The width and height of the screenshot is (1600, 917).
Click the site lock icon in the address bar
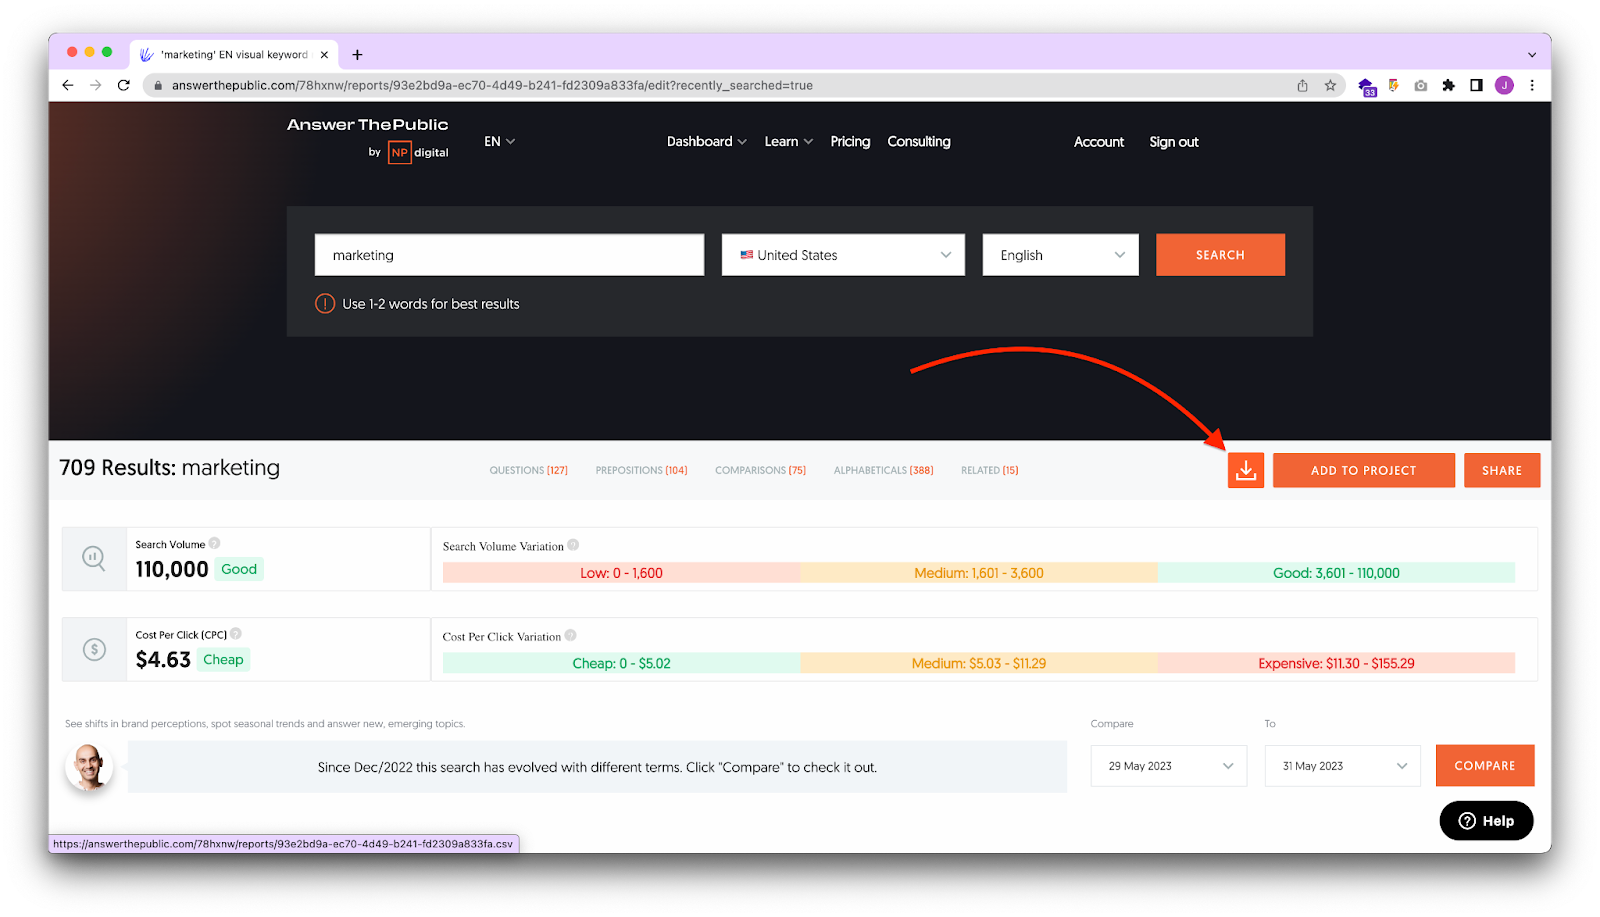(x=158, y=86)
